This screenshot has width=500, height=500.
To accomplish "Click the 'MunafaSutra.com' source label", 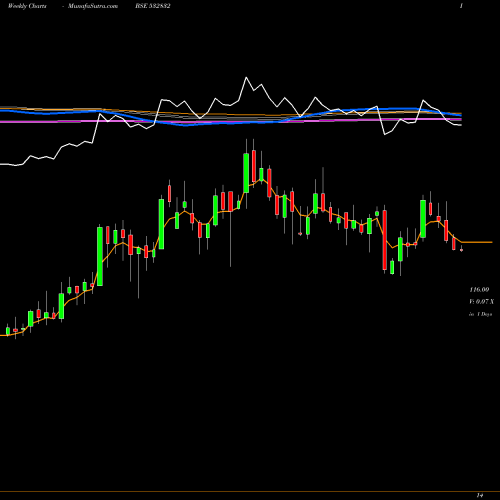I will [93, 6].
